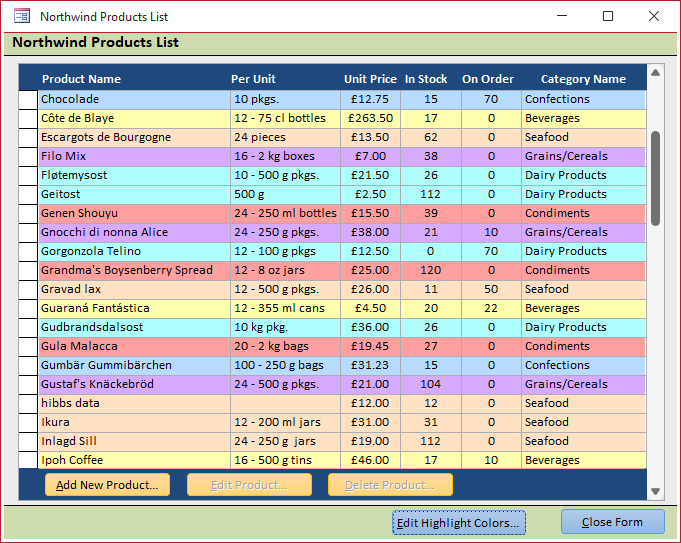
Task: Select the Ikura product cell
Action: pos(134,423)
